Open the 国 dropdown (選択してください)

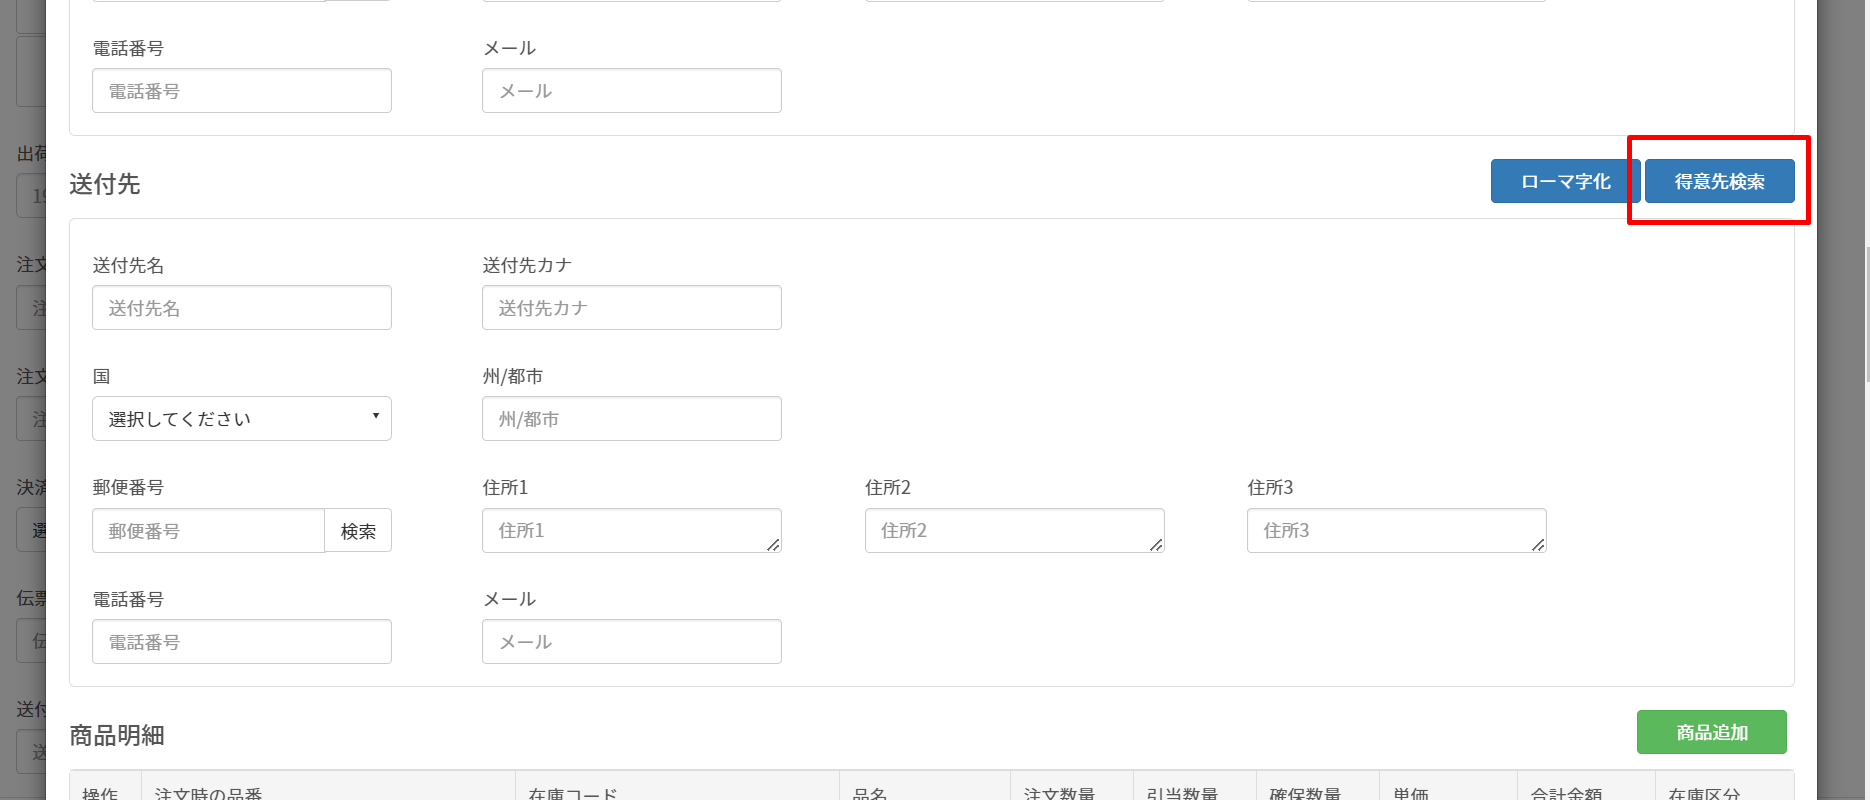[x=242, y=419]
